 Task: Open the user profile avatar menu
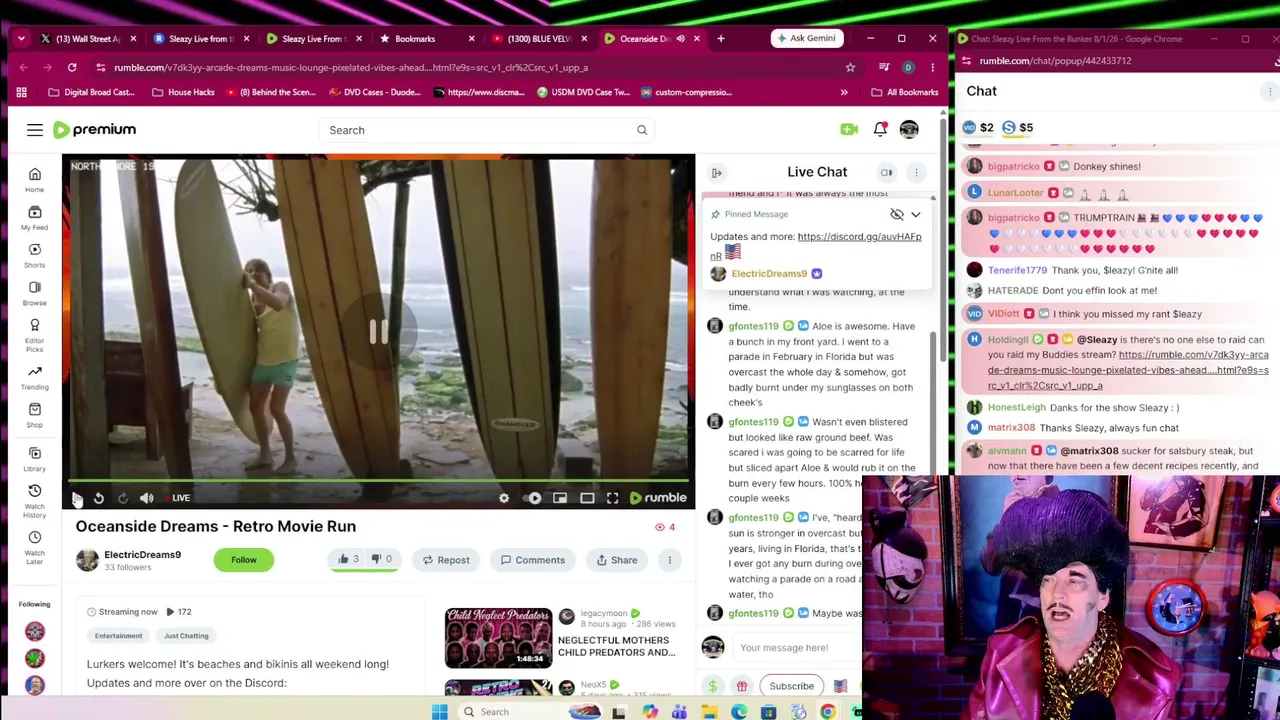[909, 130]
